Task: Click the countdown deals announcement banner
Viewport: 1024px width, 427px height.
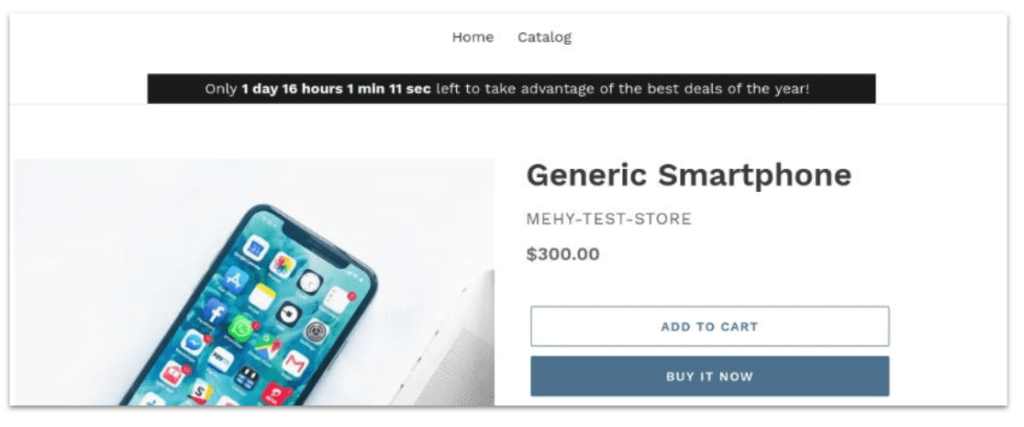Action: click(x=511, y=88)
